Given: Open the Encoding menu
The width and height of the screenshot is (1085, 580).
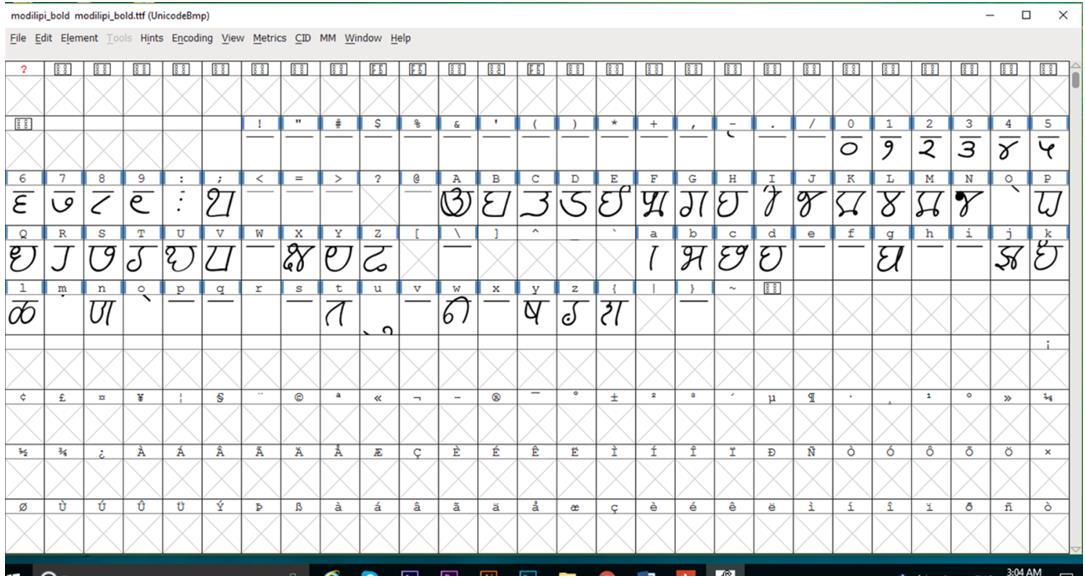Looking at the screenshot, I should pos(192,38).
